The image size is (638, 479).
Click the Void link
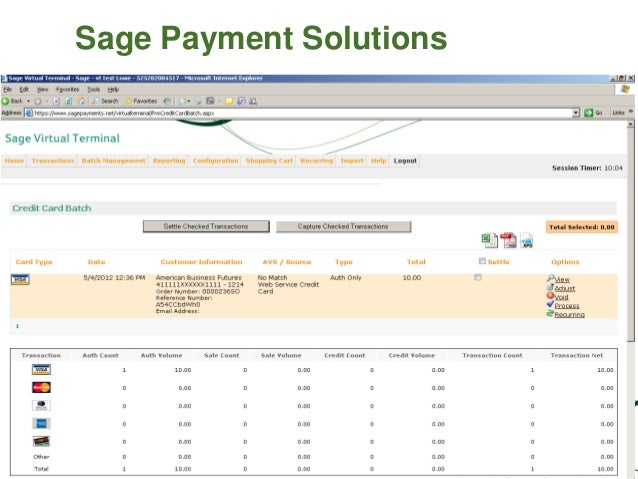pyautogui.click(x=561, y=297)
